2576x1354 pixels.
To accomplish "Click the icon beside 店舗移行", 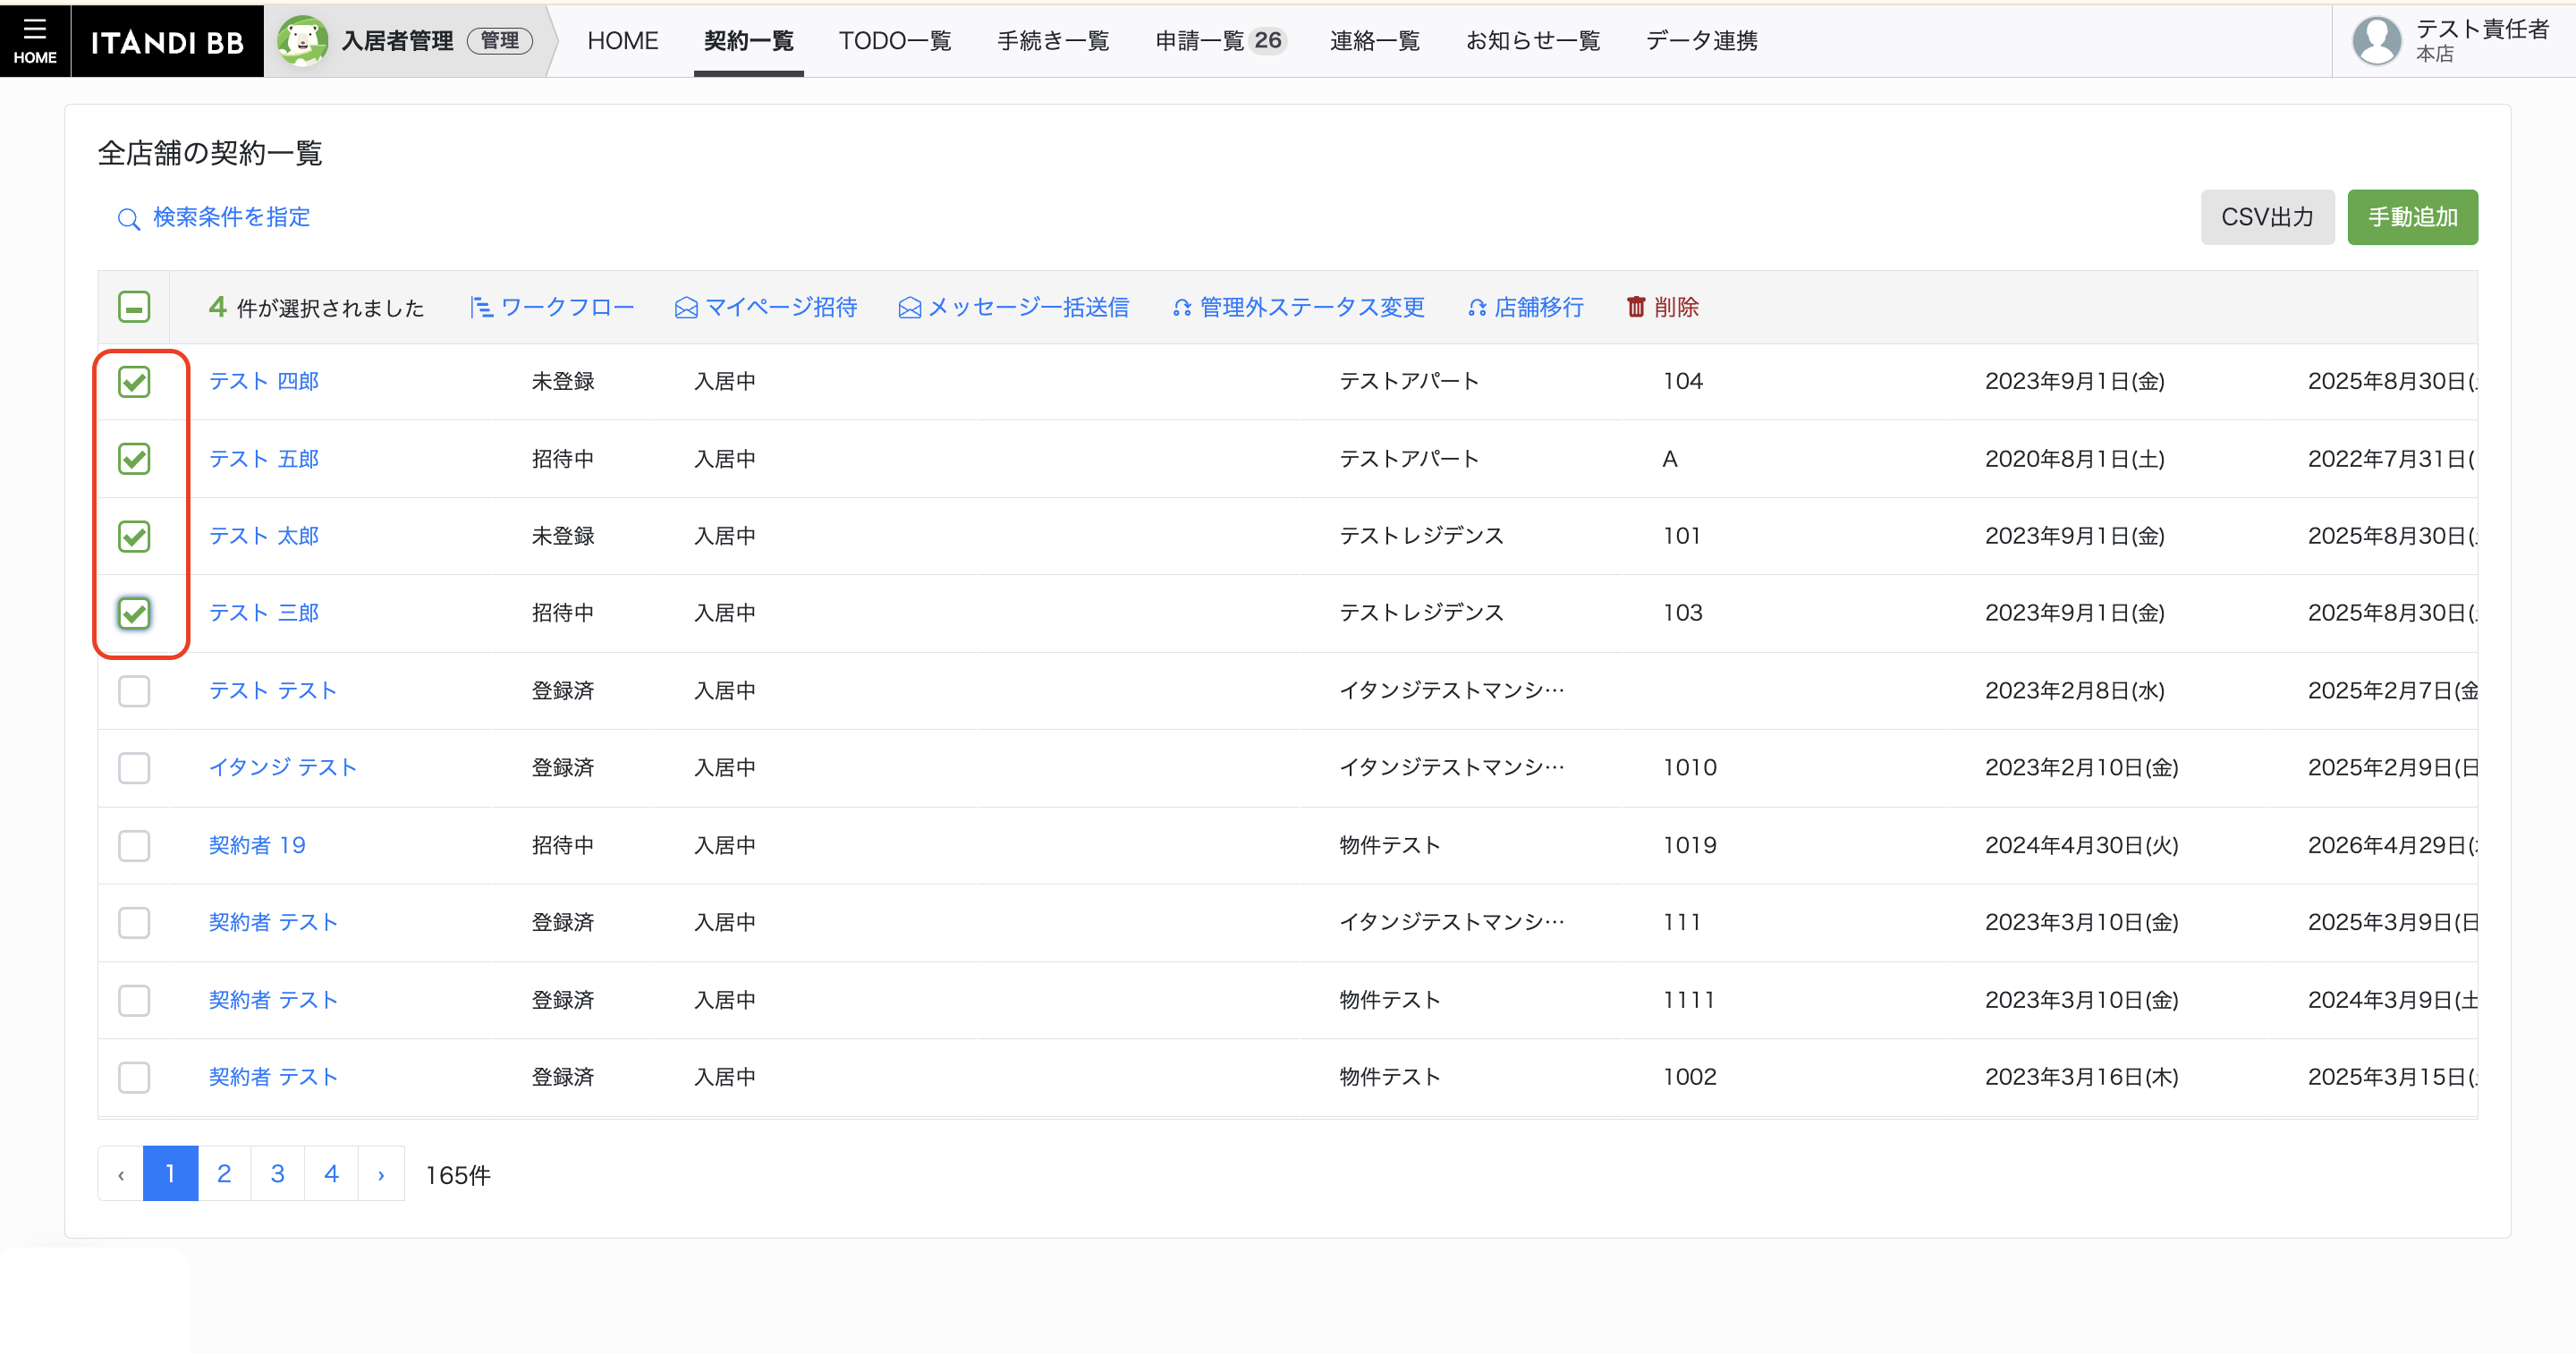I will 1476,308.
